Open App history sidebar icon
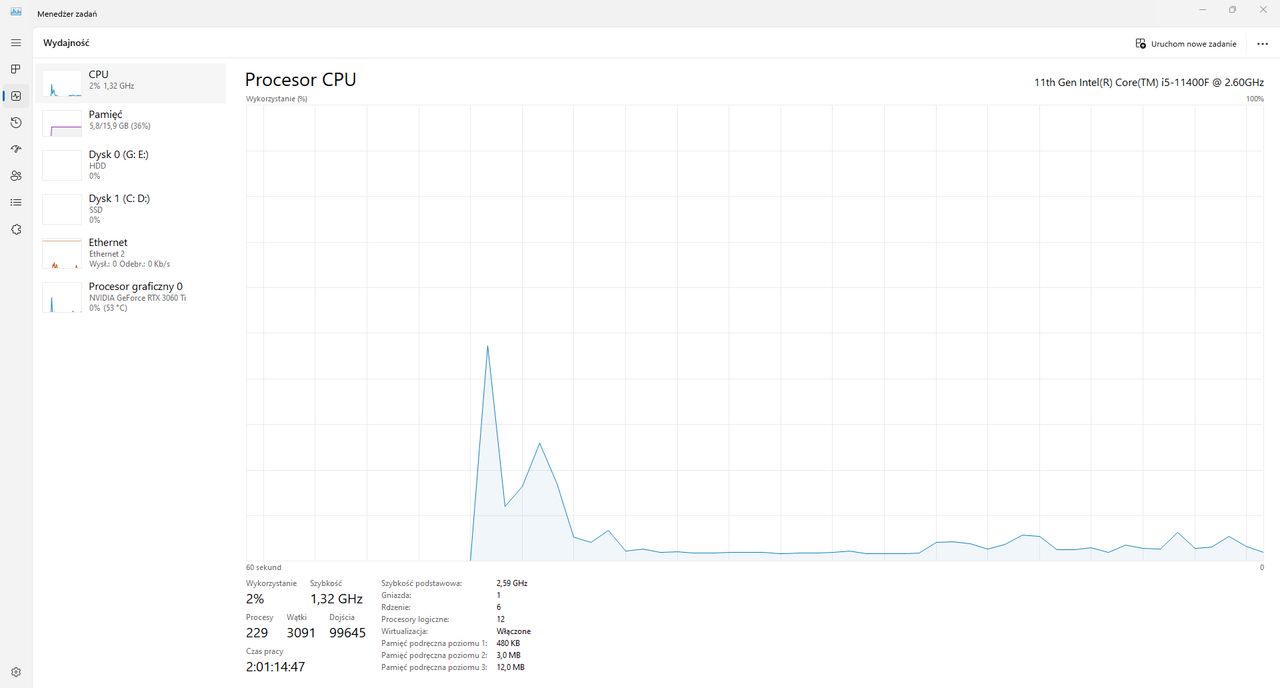The width and height of the screenshot is (1280, 688). point(16,122)
